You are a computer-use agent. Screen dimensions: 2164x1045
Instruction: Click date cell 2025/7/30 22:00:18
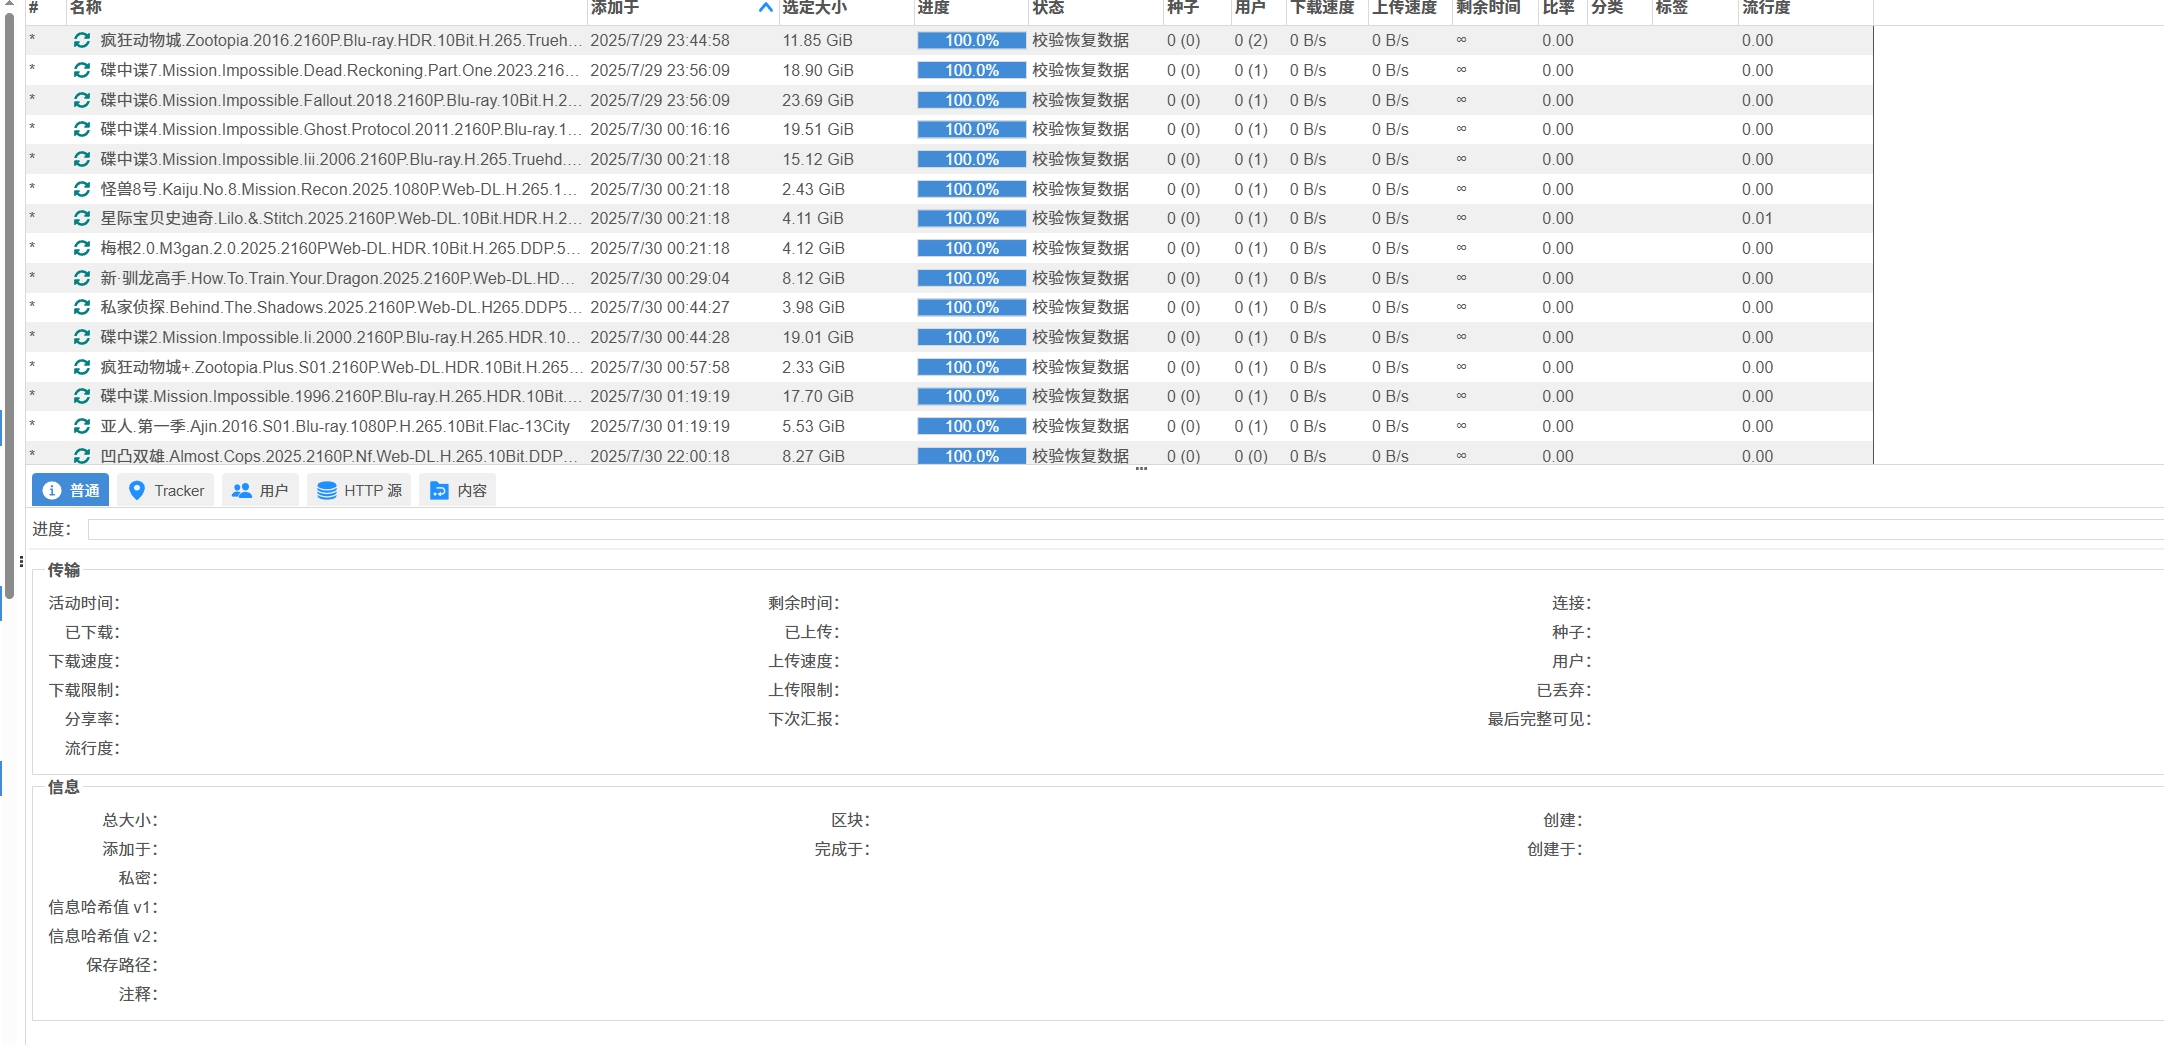pos(660,456)
